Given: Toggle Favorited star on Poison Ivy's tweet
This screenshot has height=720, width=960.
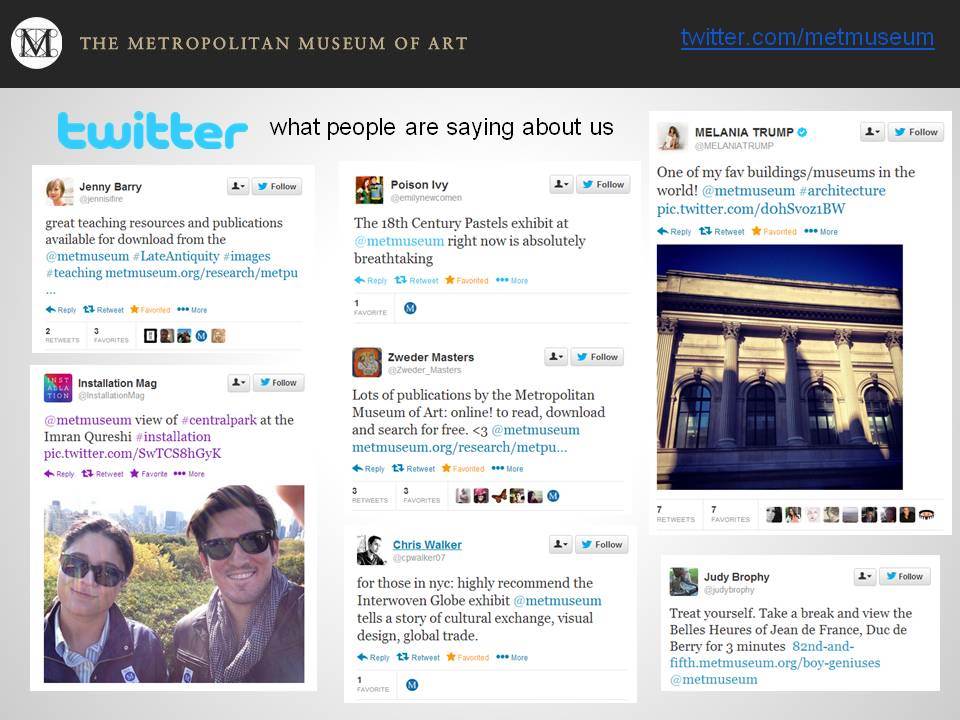Looking at the screenshot, I should (467, 280).
